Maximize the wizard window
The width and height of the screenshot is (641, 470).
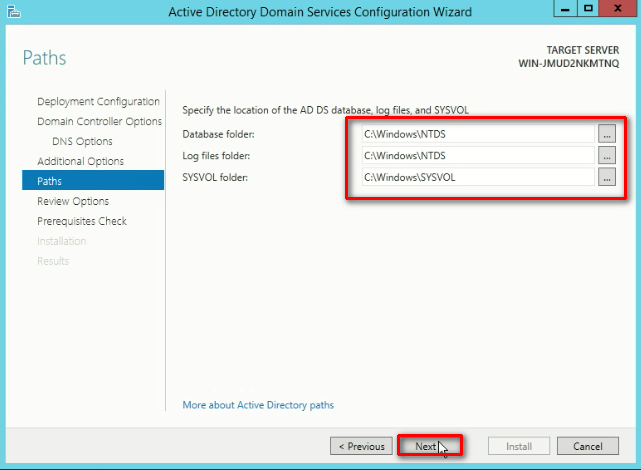pos(588,8)
